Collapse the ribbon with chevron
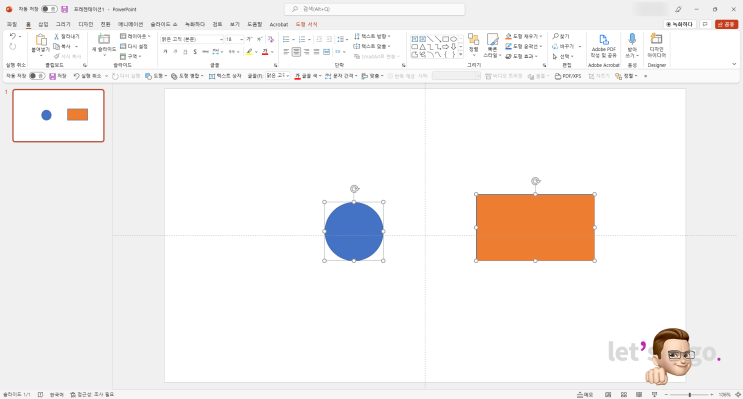The width and height of the screenshot is (743, 399). pos(734,64)
